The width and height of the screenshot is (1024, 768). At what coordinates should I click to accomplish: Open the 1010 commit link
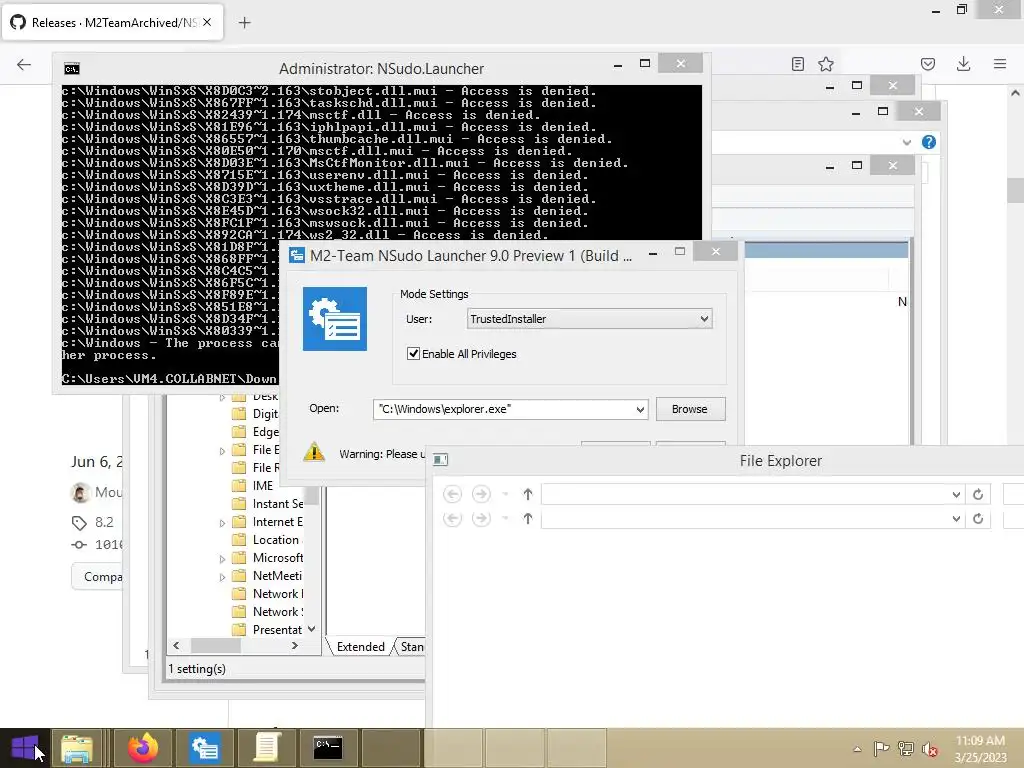tap(108, 545)
